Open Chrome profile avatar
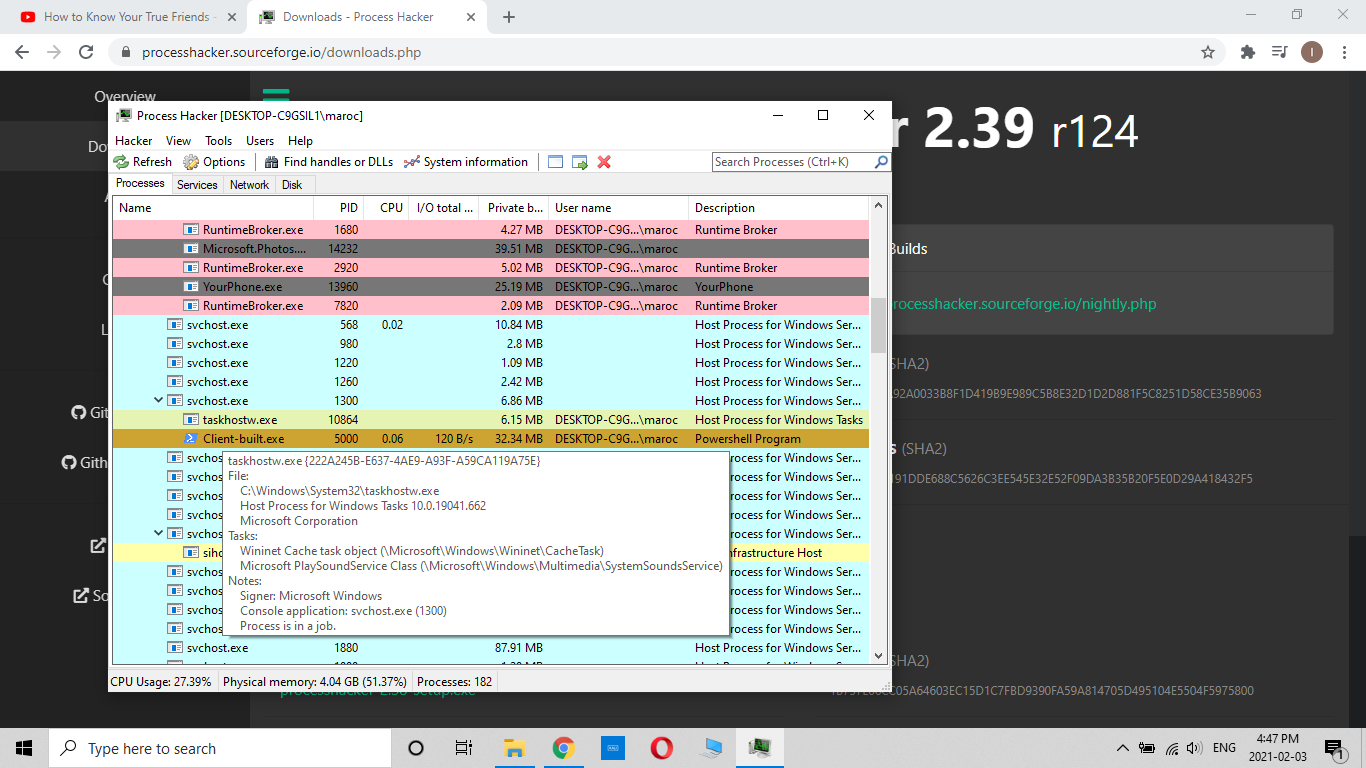1366x768 pixels. tap(1311, 52)
